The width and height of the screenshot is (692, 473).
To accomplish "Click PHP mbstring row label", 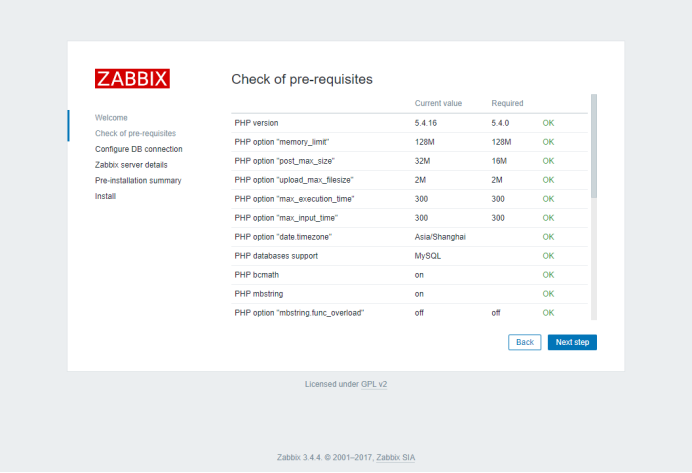I will (x=259, y=294).
